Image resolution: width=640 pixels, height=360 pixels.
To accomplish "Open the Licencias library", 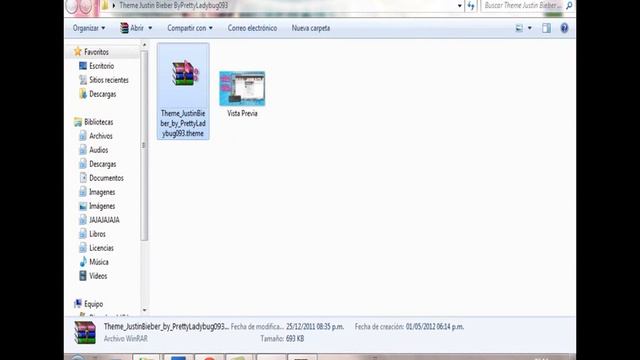I will [101, 248].
